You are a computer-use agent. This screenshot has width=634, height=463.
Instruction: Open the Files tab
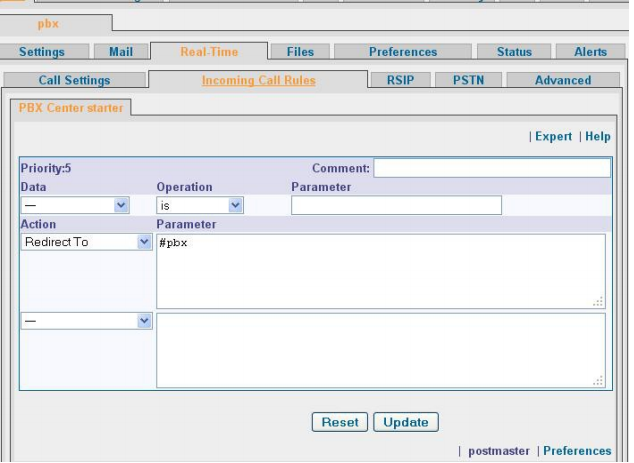[300, 52]
